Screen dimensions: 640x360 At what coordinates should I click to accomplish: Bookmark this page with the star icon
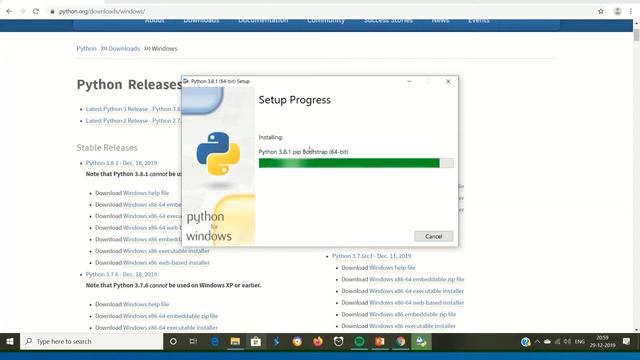point(601,11)
